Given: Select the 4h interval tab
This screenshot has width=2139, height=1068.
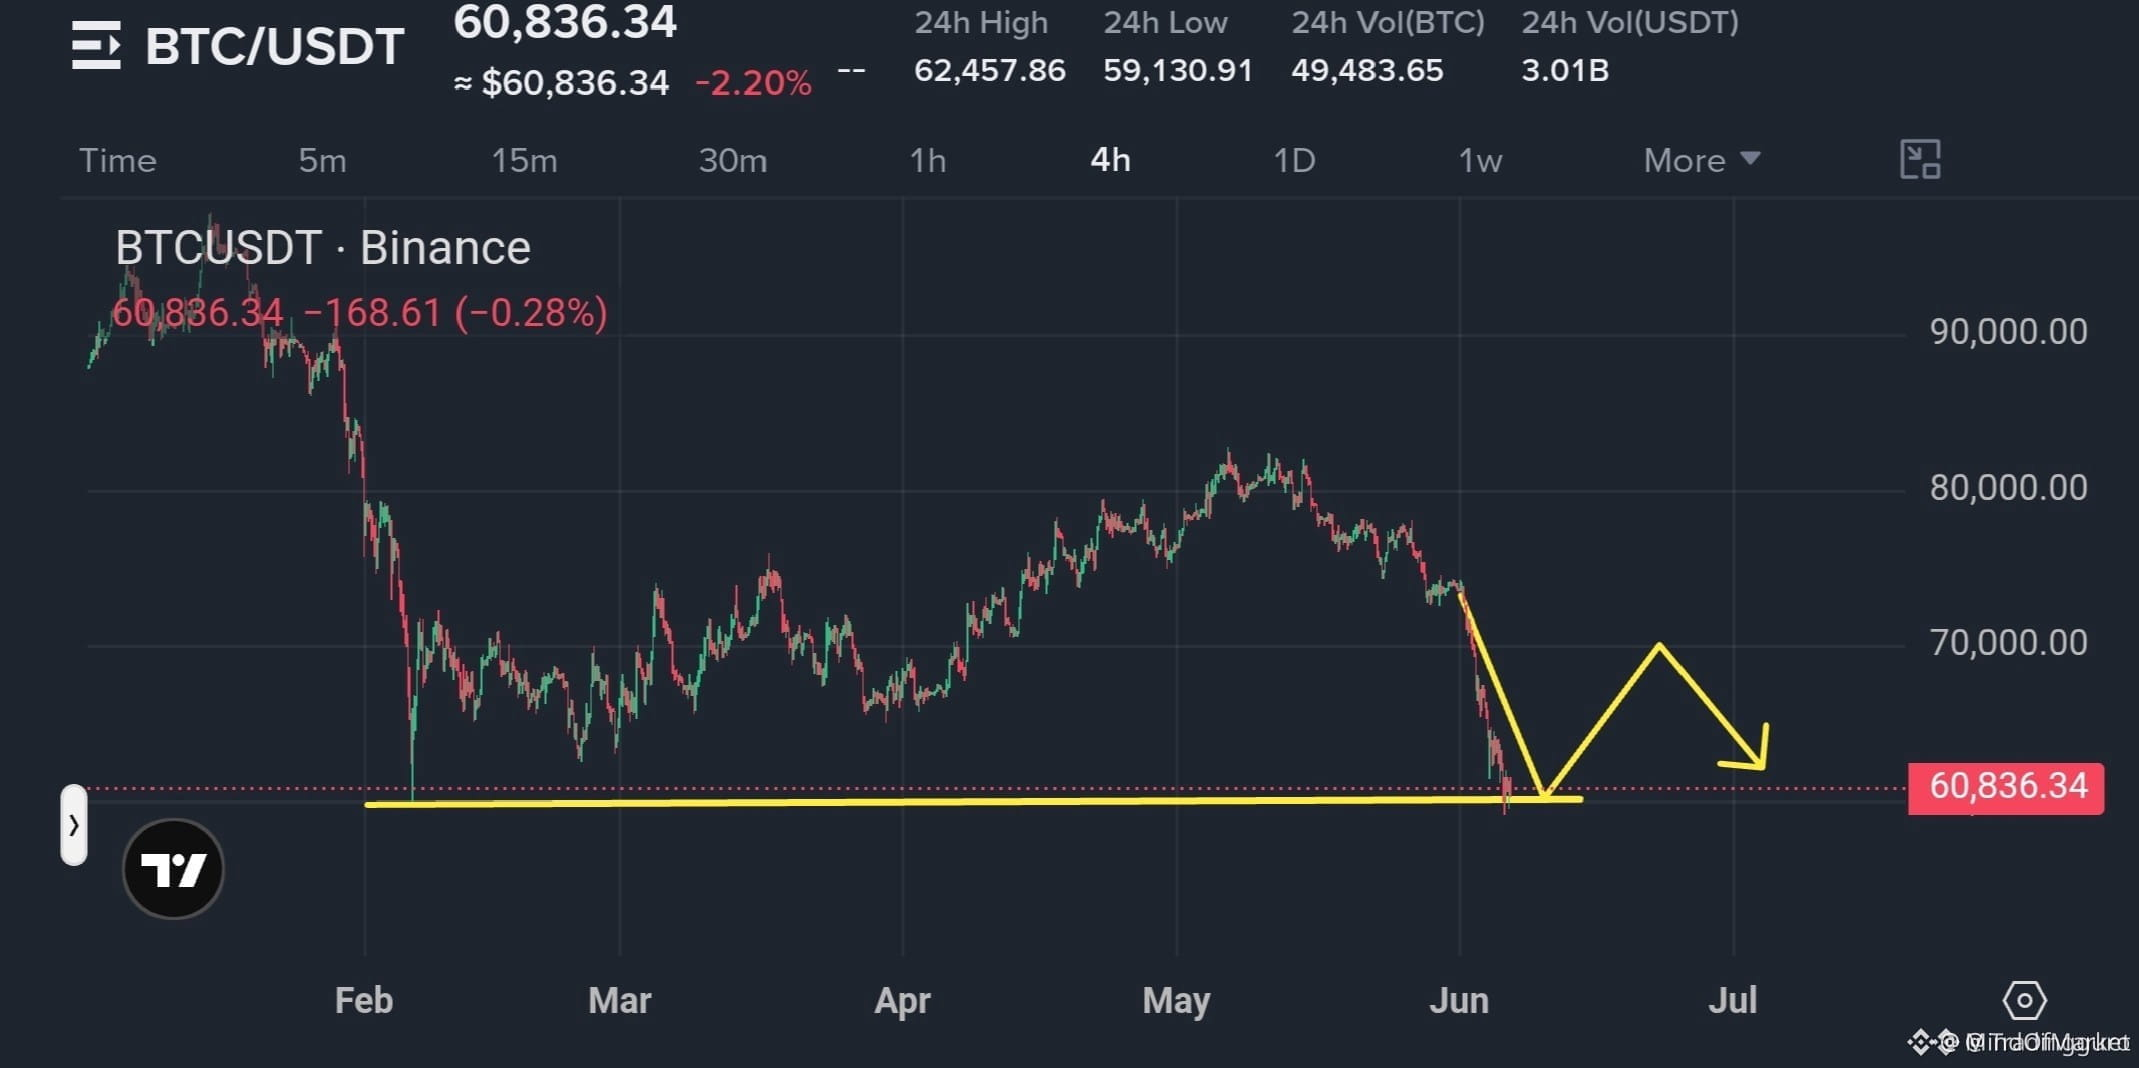Looking at the screenshot, I should pyautogui.click(x=1110, y=160).
